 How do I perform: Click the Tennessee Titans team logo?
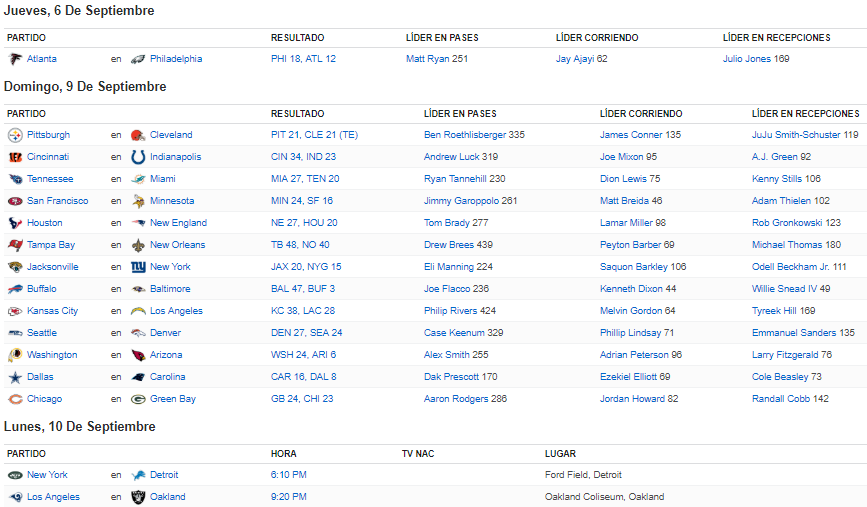pos(15,179)
